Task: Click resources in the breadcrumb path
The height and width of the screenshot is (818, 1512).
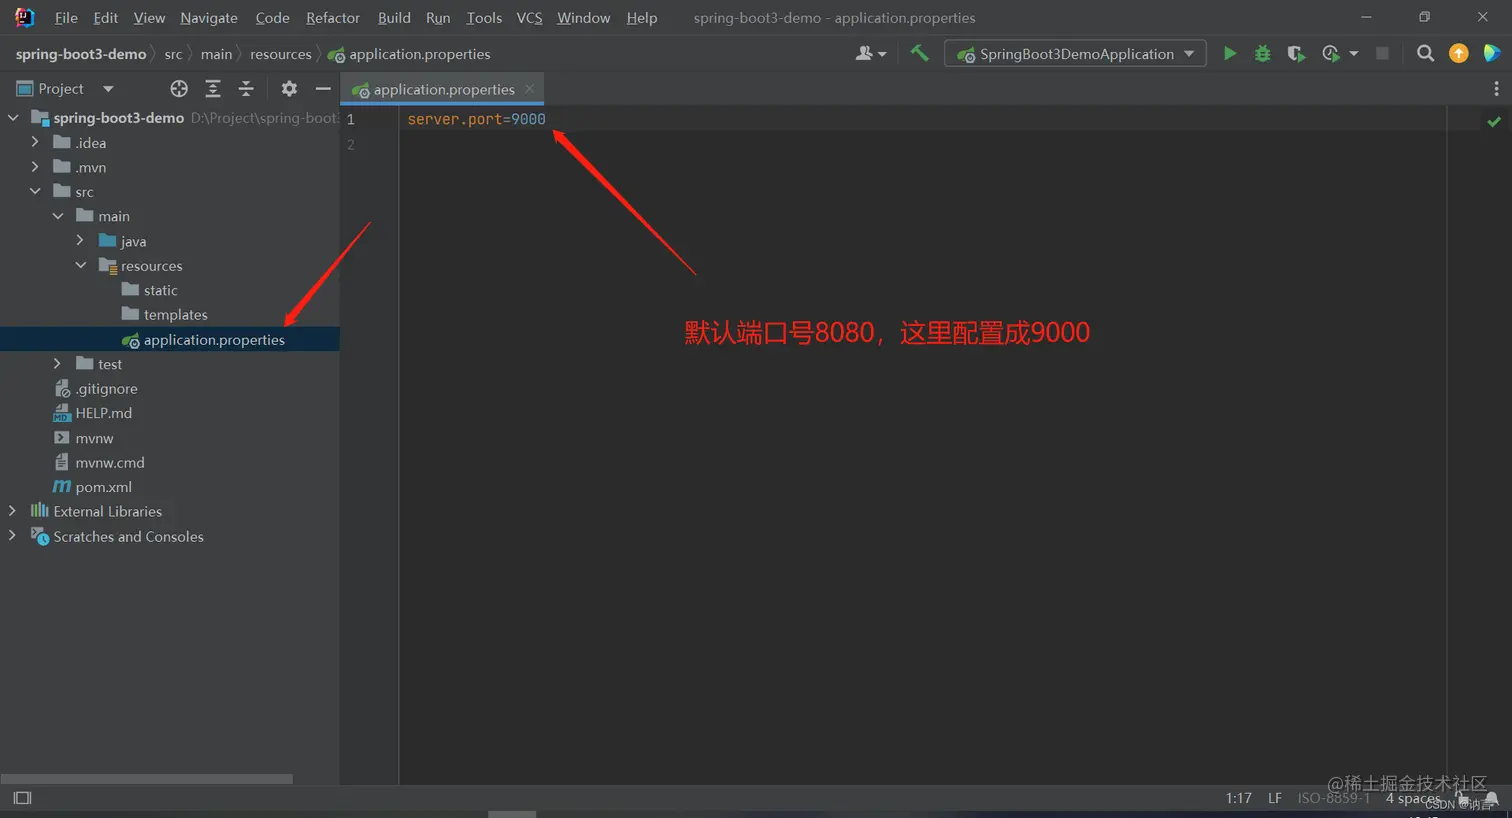Action: (281, 54)
